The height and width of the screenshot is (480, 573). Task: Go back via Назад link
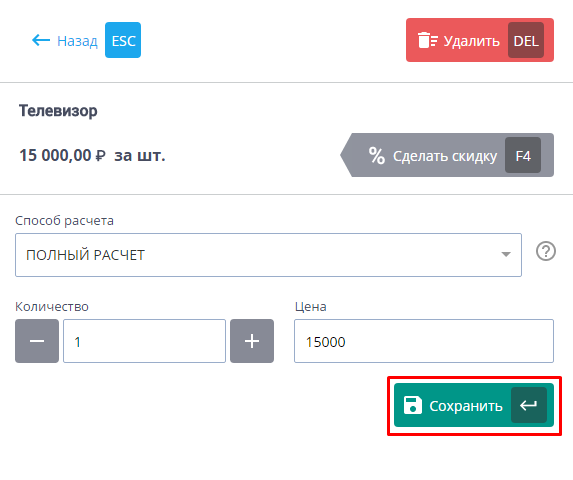(x=77, y=41)
